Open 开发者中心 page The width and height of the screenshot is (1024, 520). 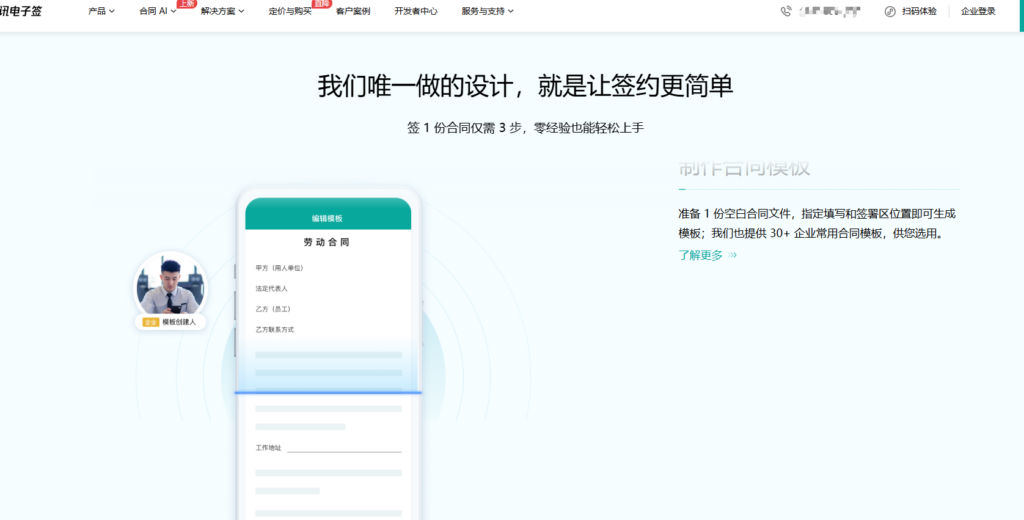pos(416,11)
